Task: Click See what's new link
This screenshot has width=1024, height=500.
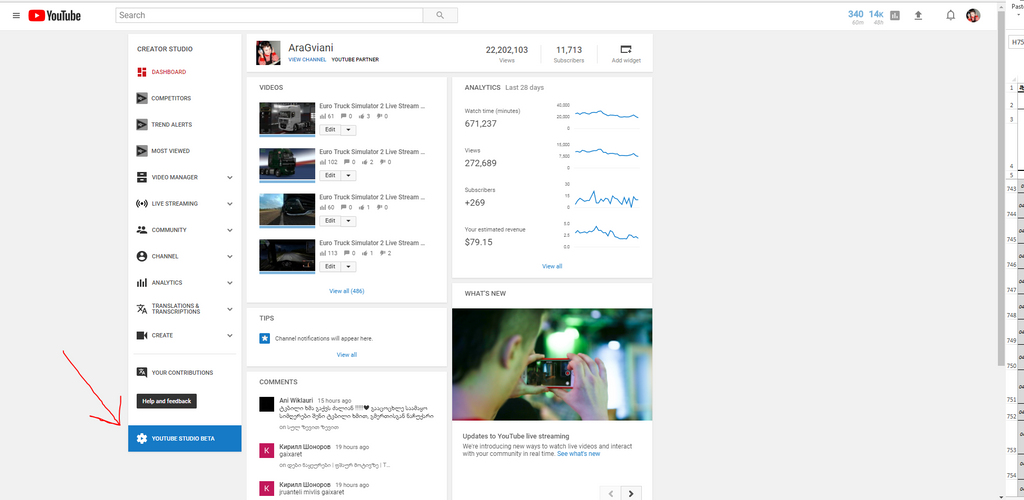Action: pos(579,454)
